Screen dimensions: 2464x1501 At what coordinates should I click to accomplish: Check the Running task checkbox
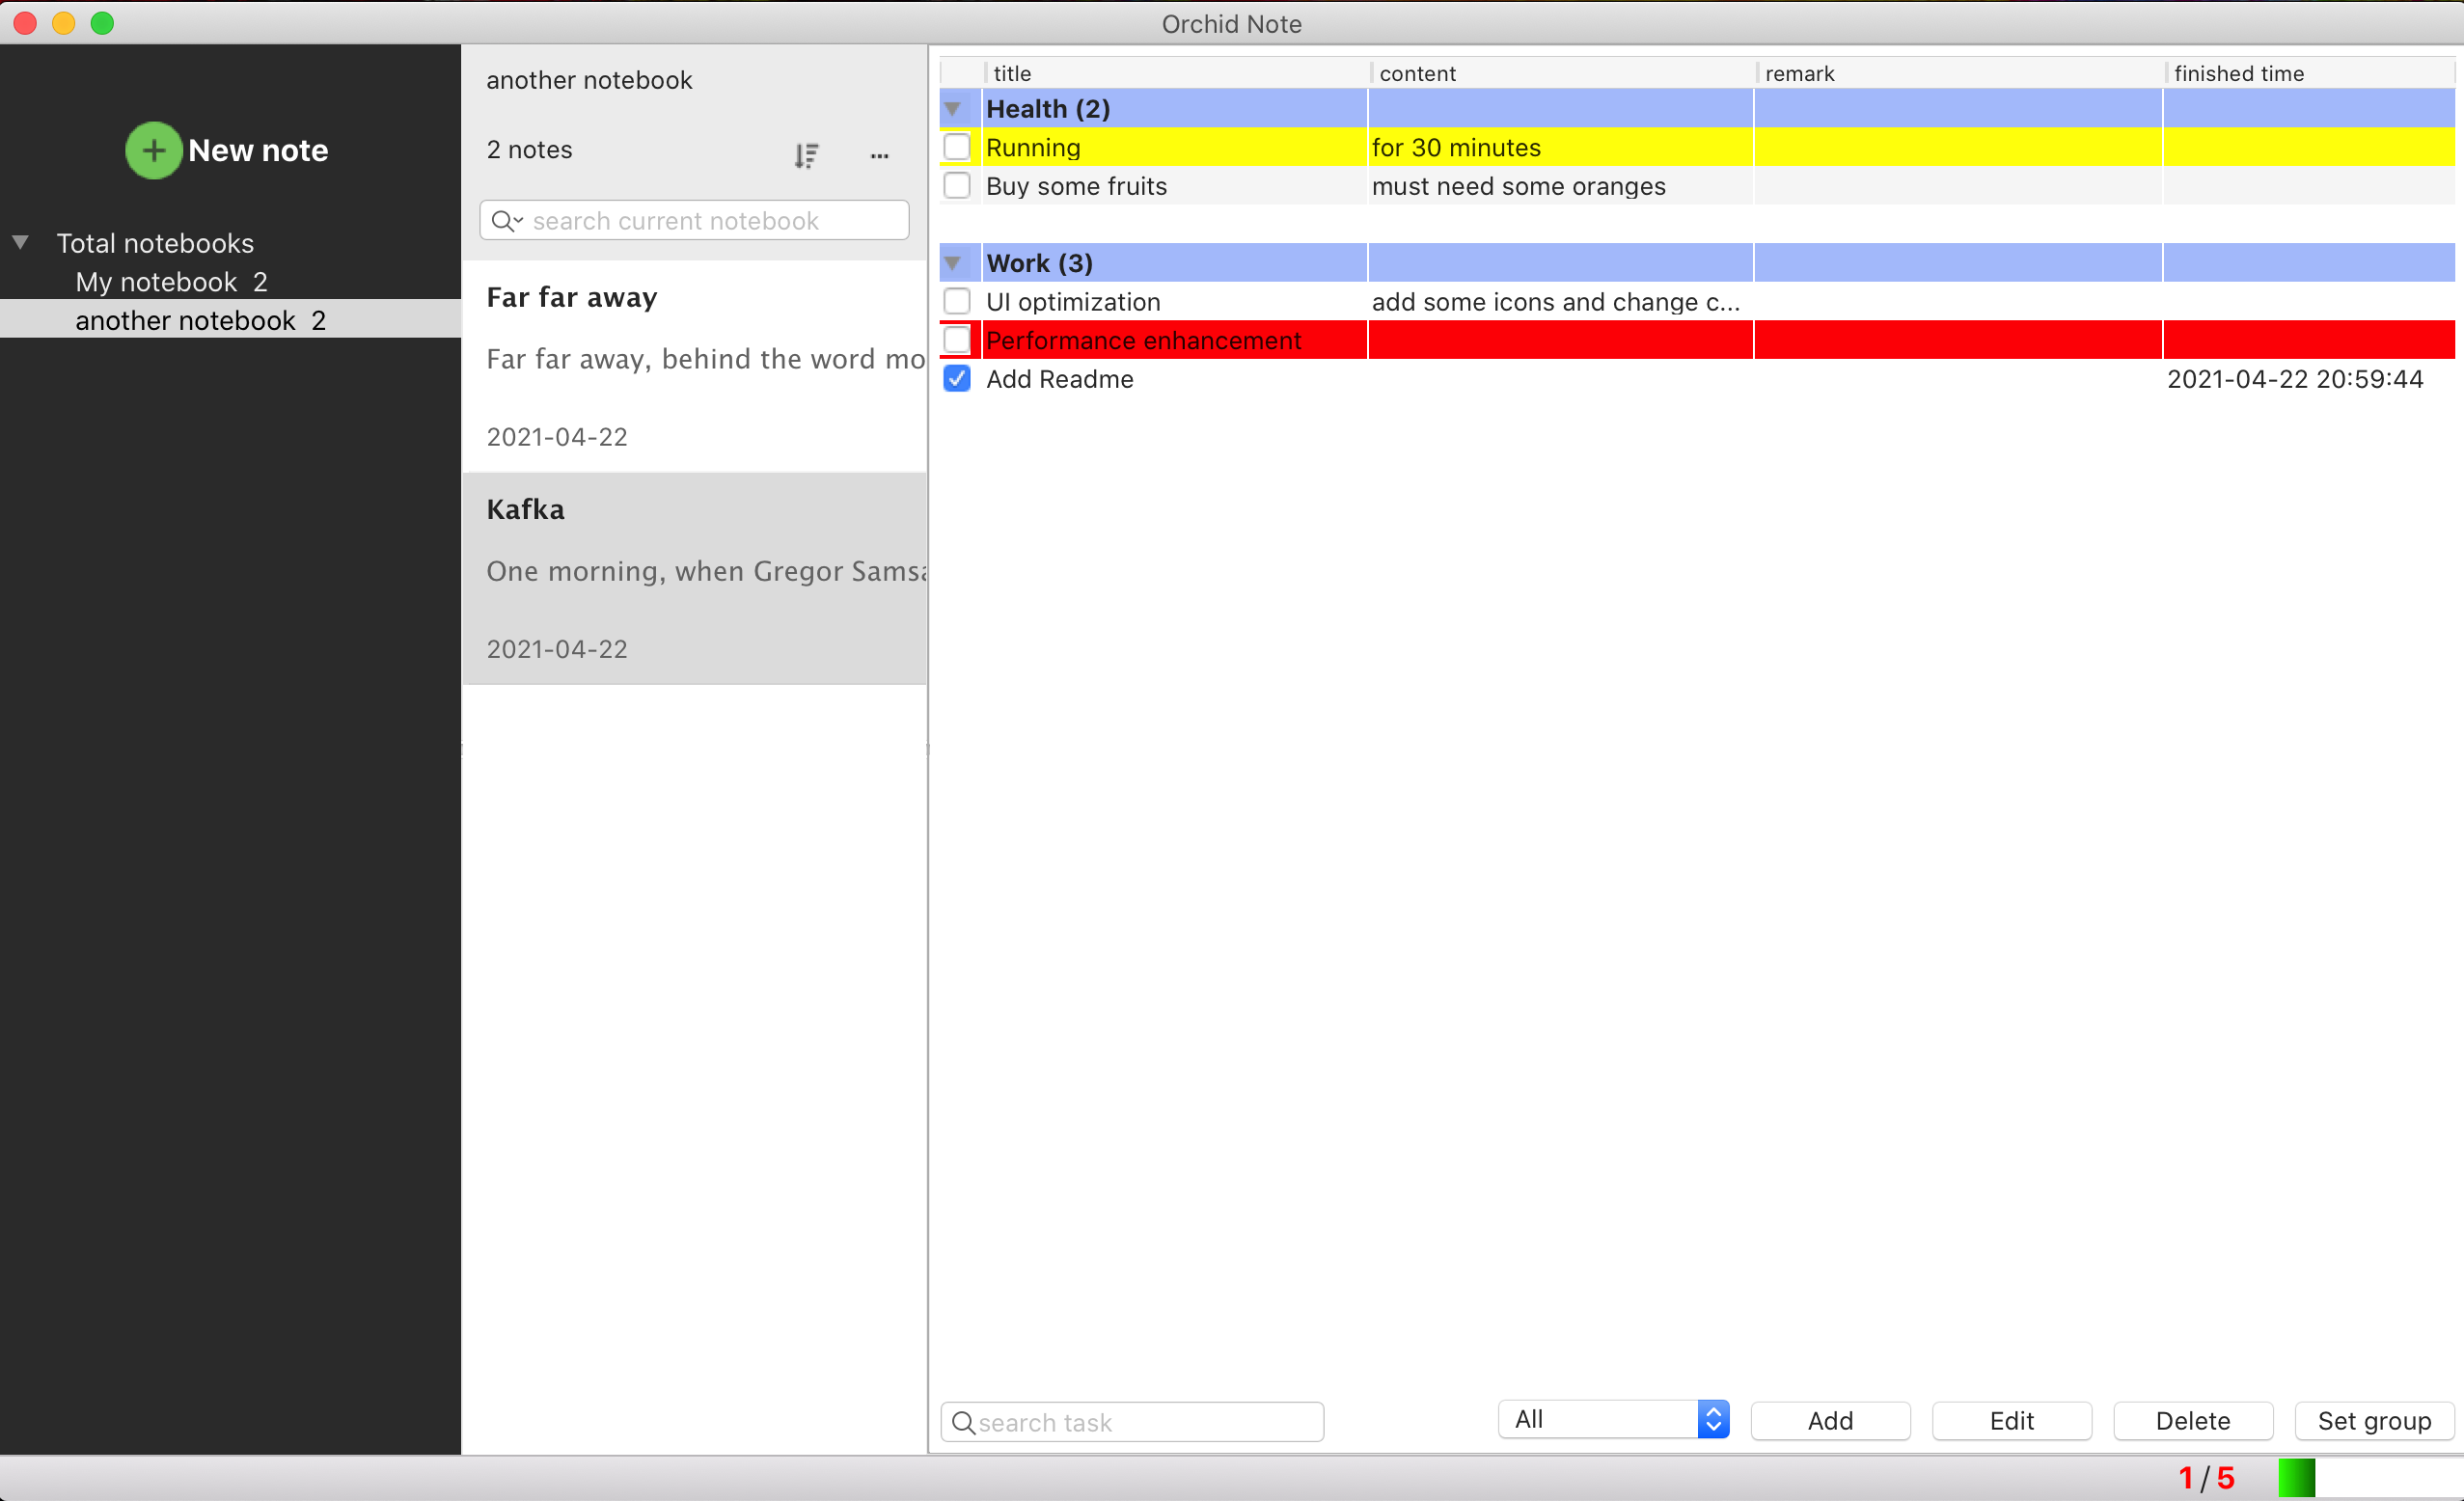click(x=957, y=147)
